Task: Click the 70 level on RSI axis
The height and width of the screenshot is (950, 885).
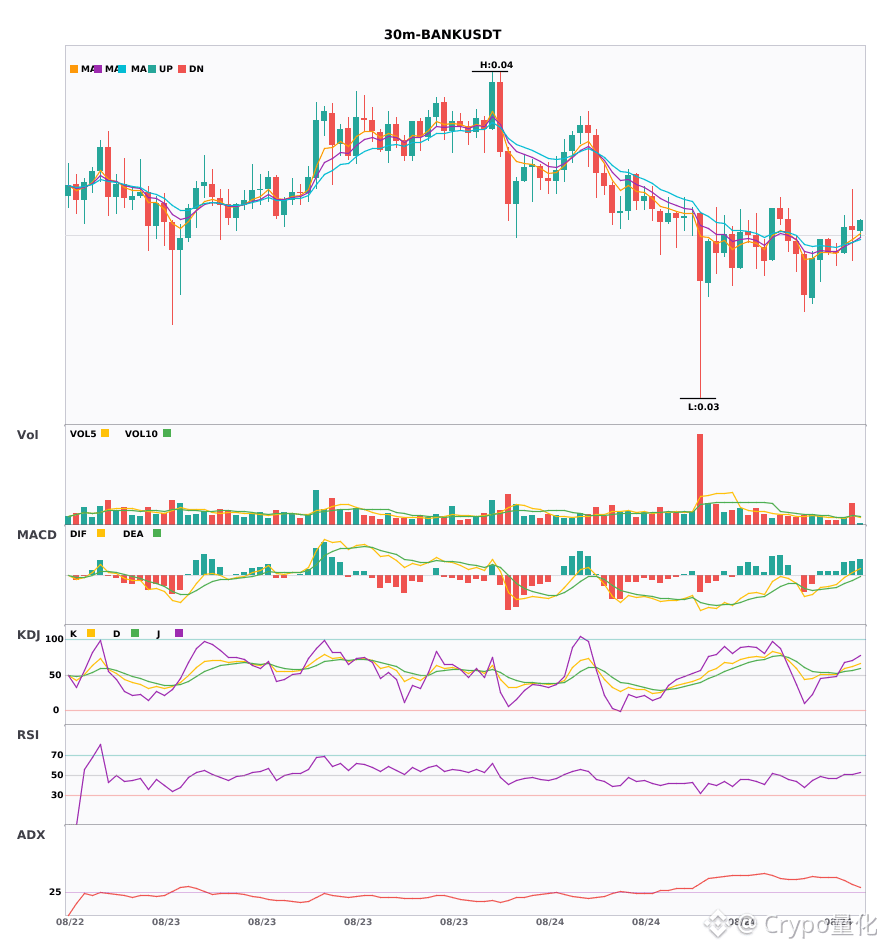Action: [57, 755]
